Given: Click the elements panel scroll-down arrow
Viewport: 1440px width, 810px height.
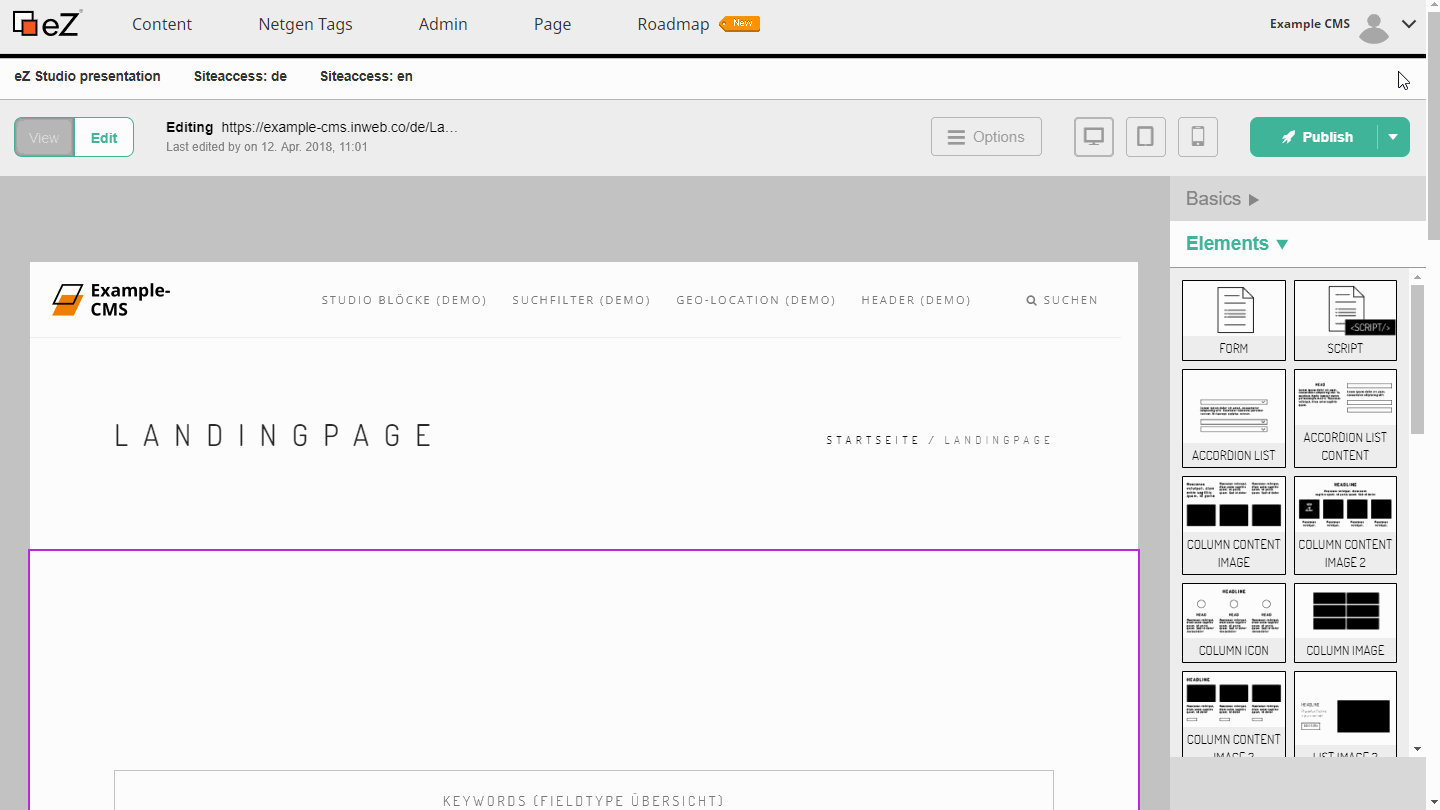Looking at the screenshot, I should point(1417,748).
